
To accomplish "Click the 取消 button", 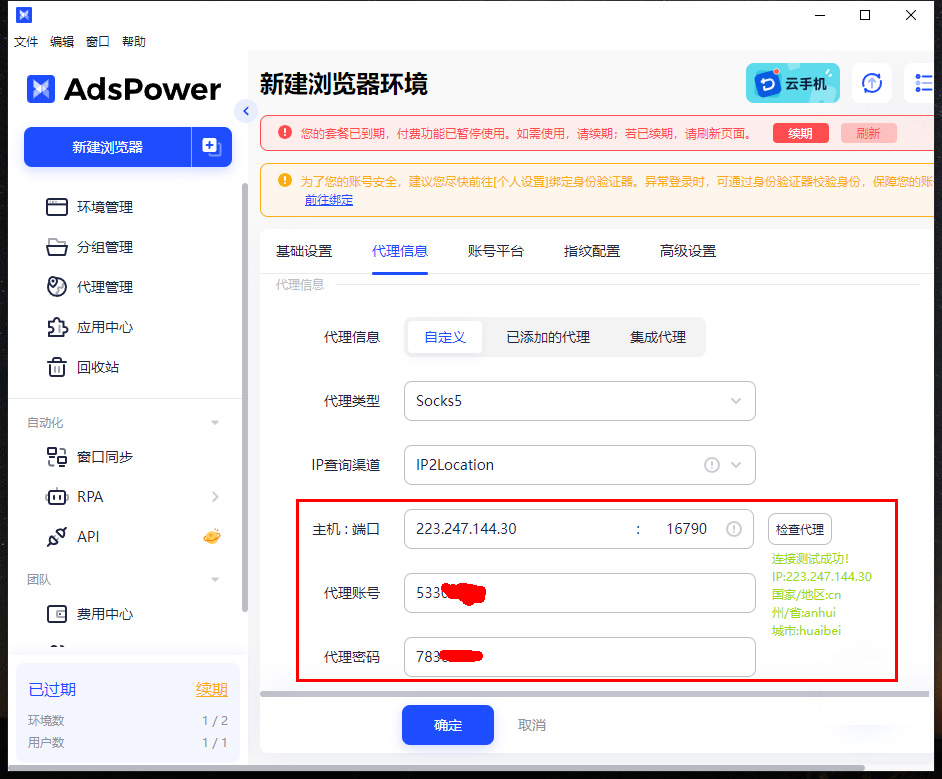I will point(532,725).
